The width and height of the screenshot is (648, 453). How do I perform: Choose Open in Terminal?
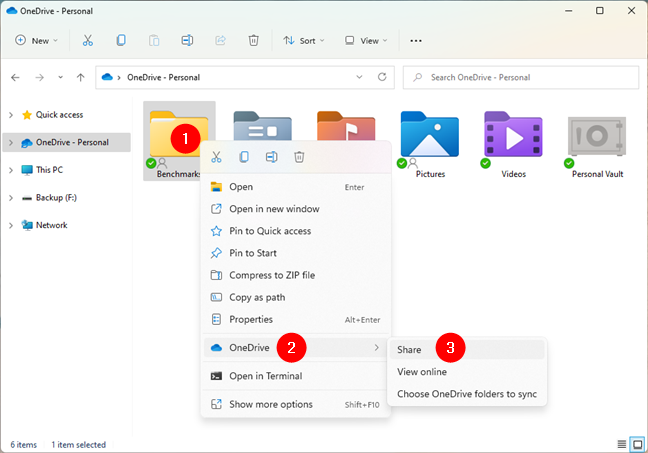coord(296,376)
